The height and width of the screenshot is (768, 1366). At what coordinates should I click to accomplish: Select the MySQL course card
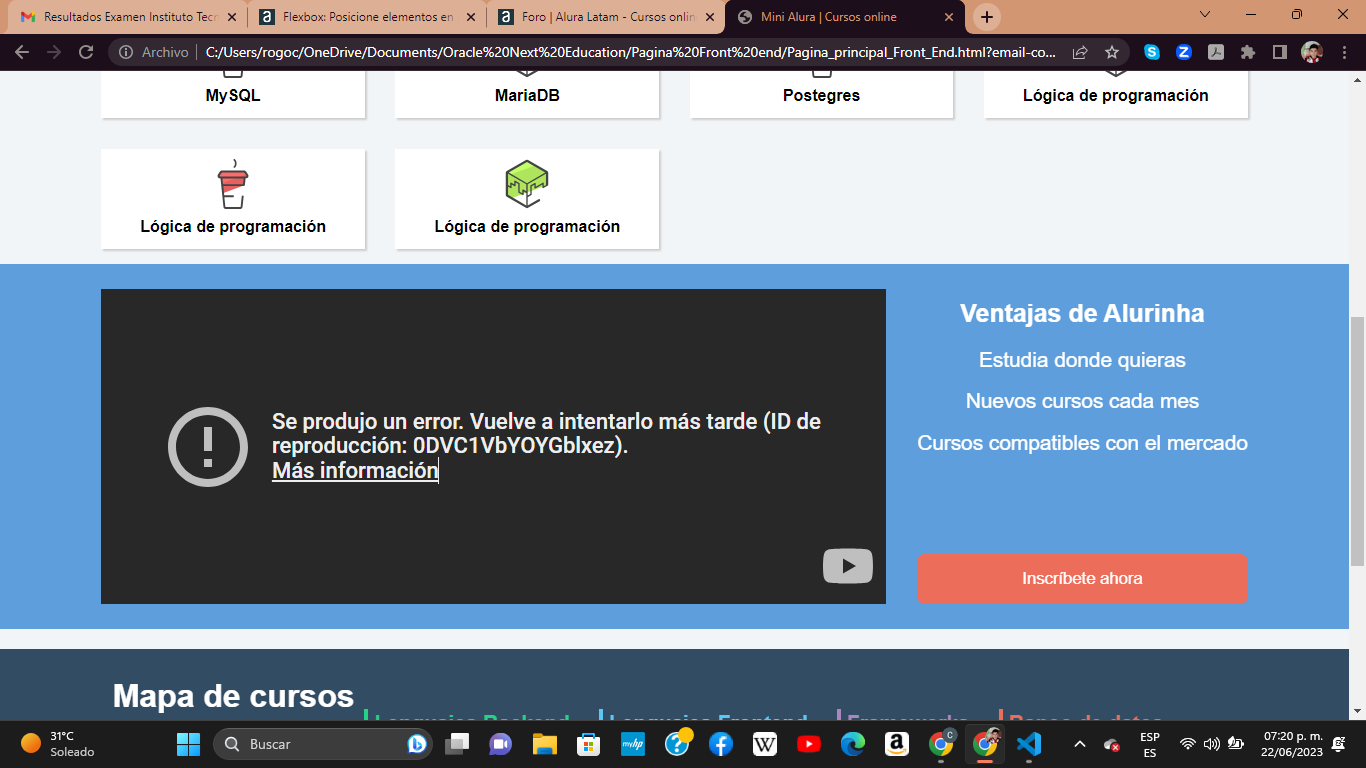tap(233, 95)
